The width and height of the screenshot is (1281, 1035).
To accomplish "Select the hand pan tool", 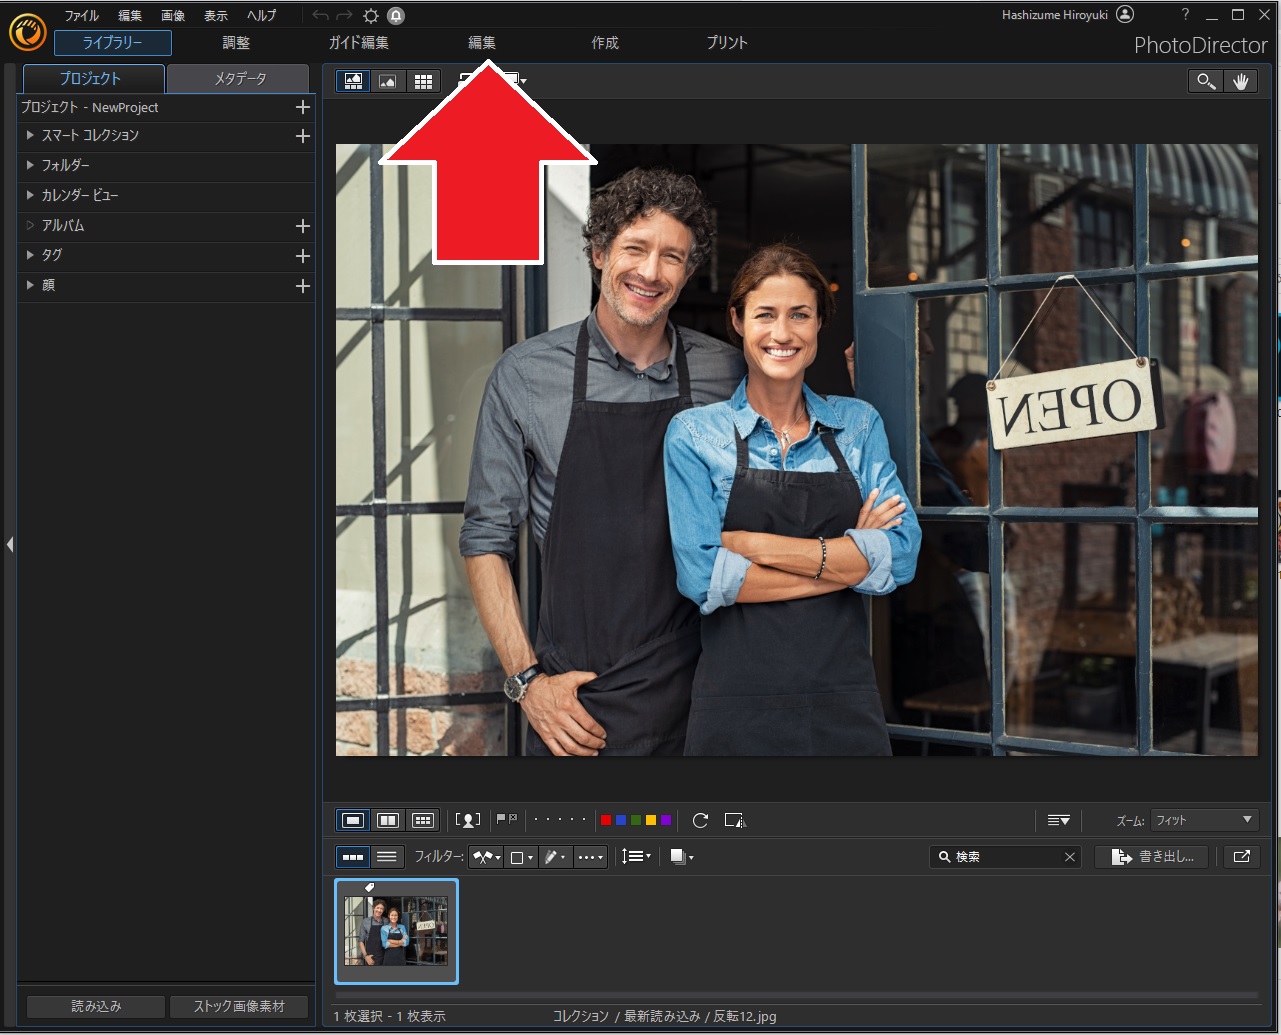I will click(x=1240, y=82).
